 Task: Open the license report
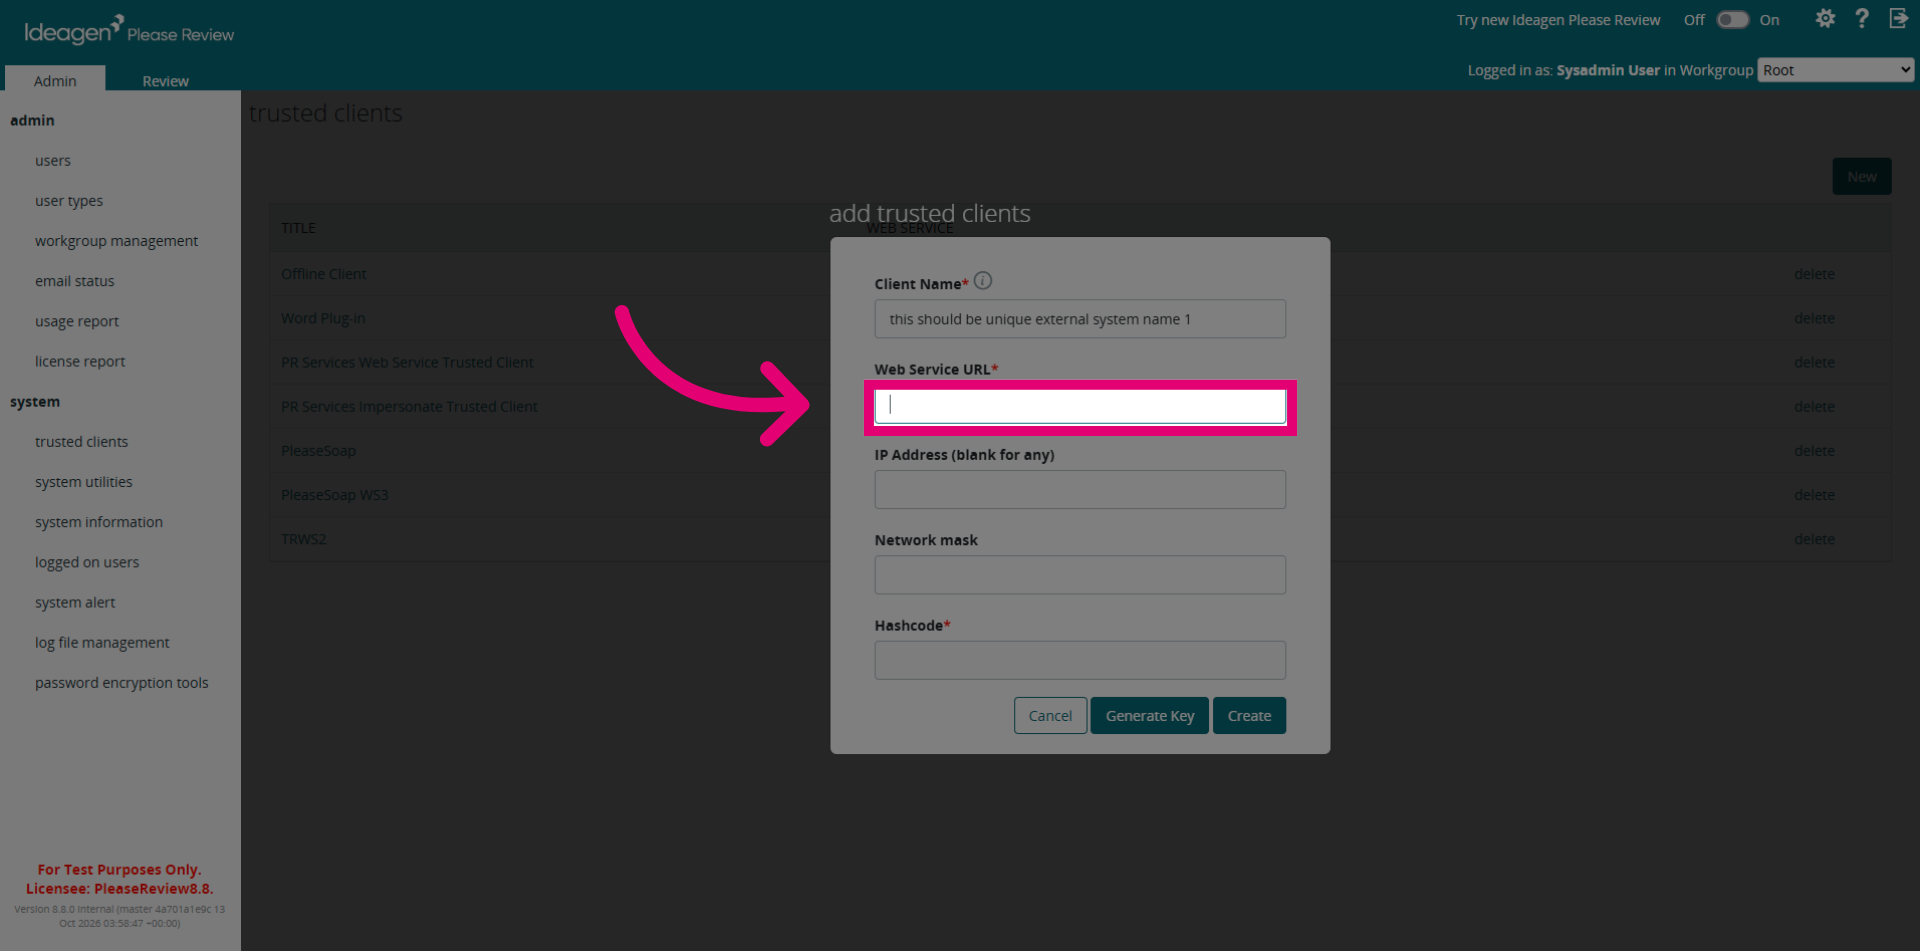point(80,361)
